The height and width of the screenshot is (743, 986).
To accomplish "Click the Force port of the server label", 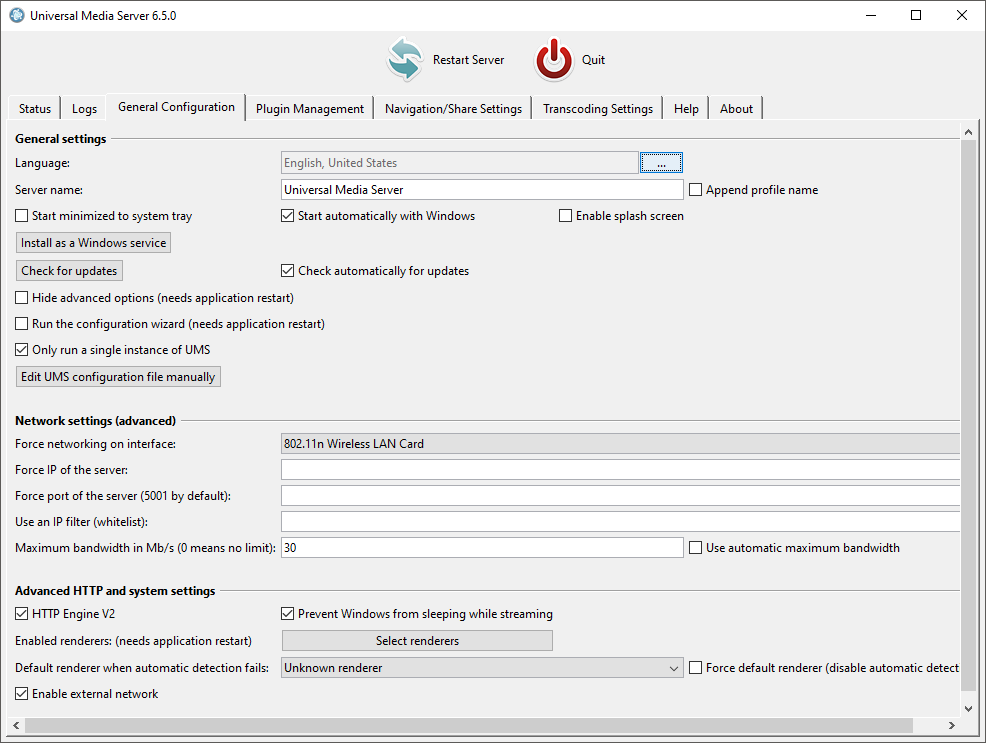I will (123, 496).
